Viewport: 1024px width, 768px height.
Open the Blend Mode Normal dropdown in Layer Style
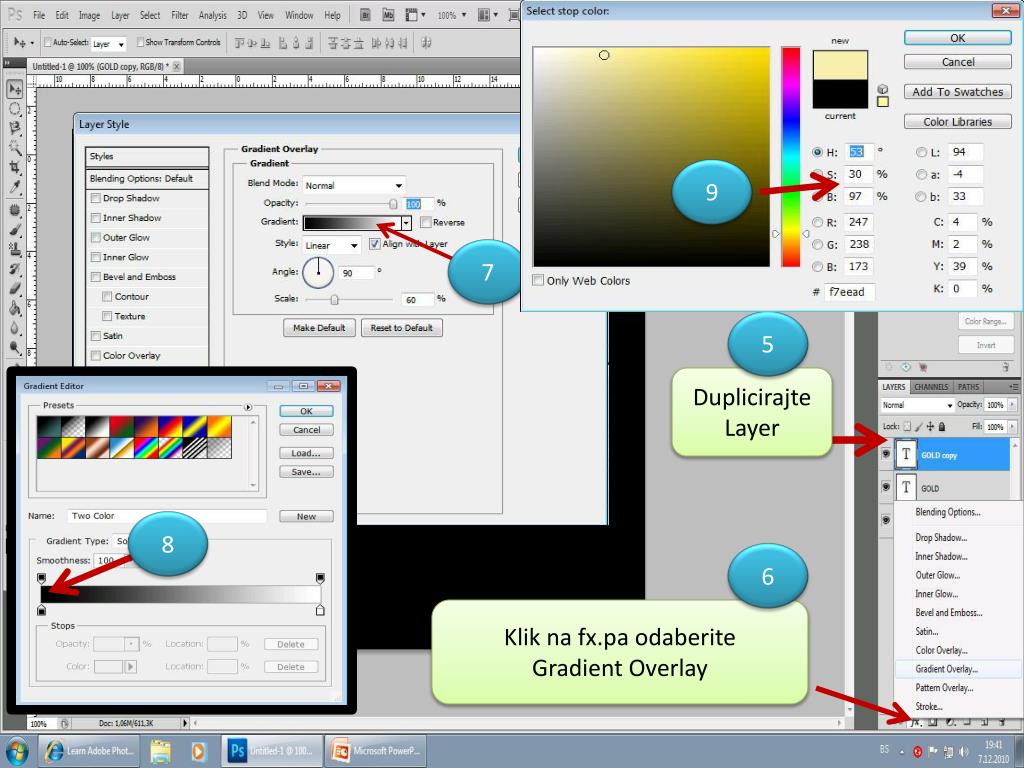353,185
